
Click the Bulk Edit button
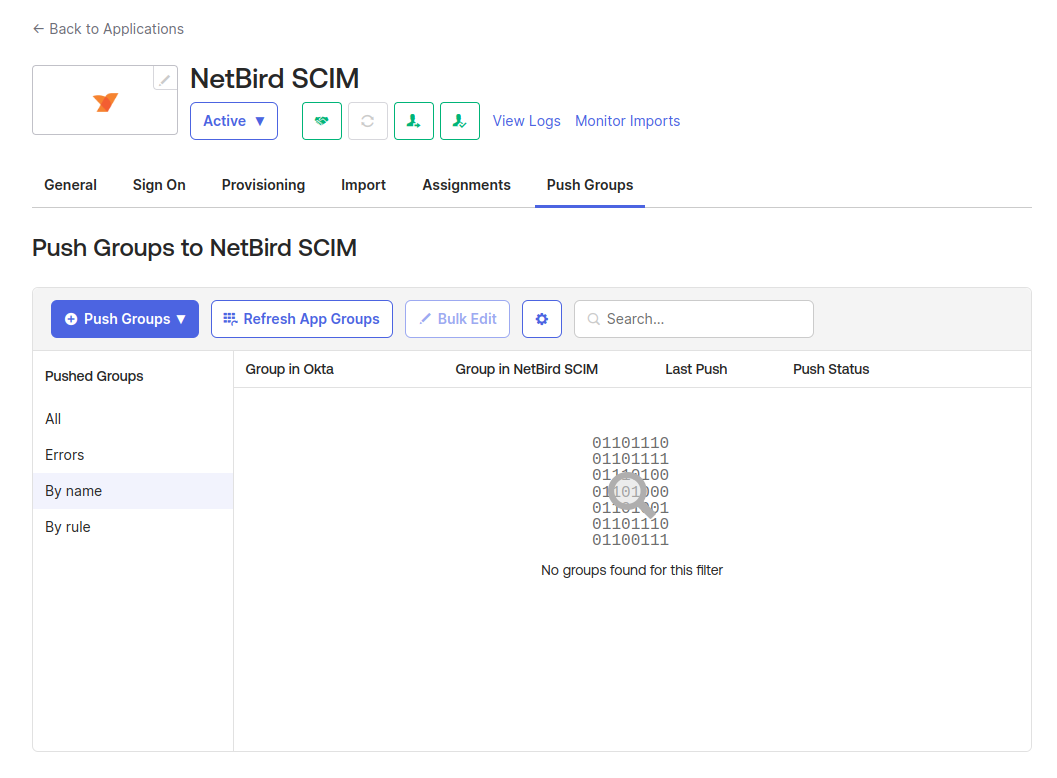point(458,319)
